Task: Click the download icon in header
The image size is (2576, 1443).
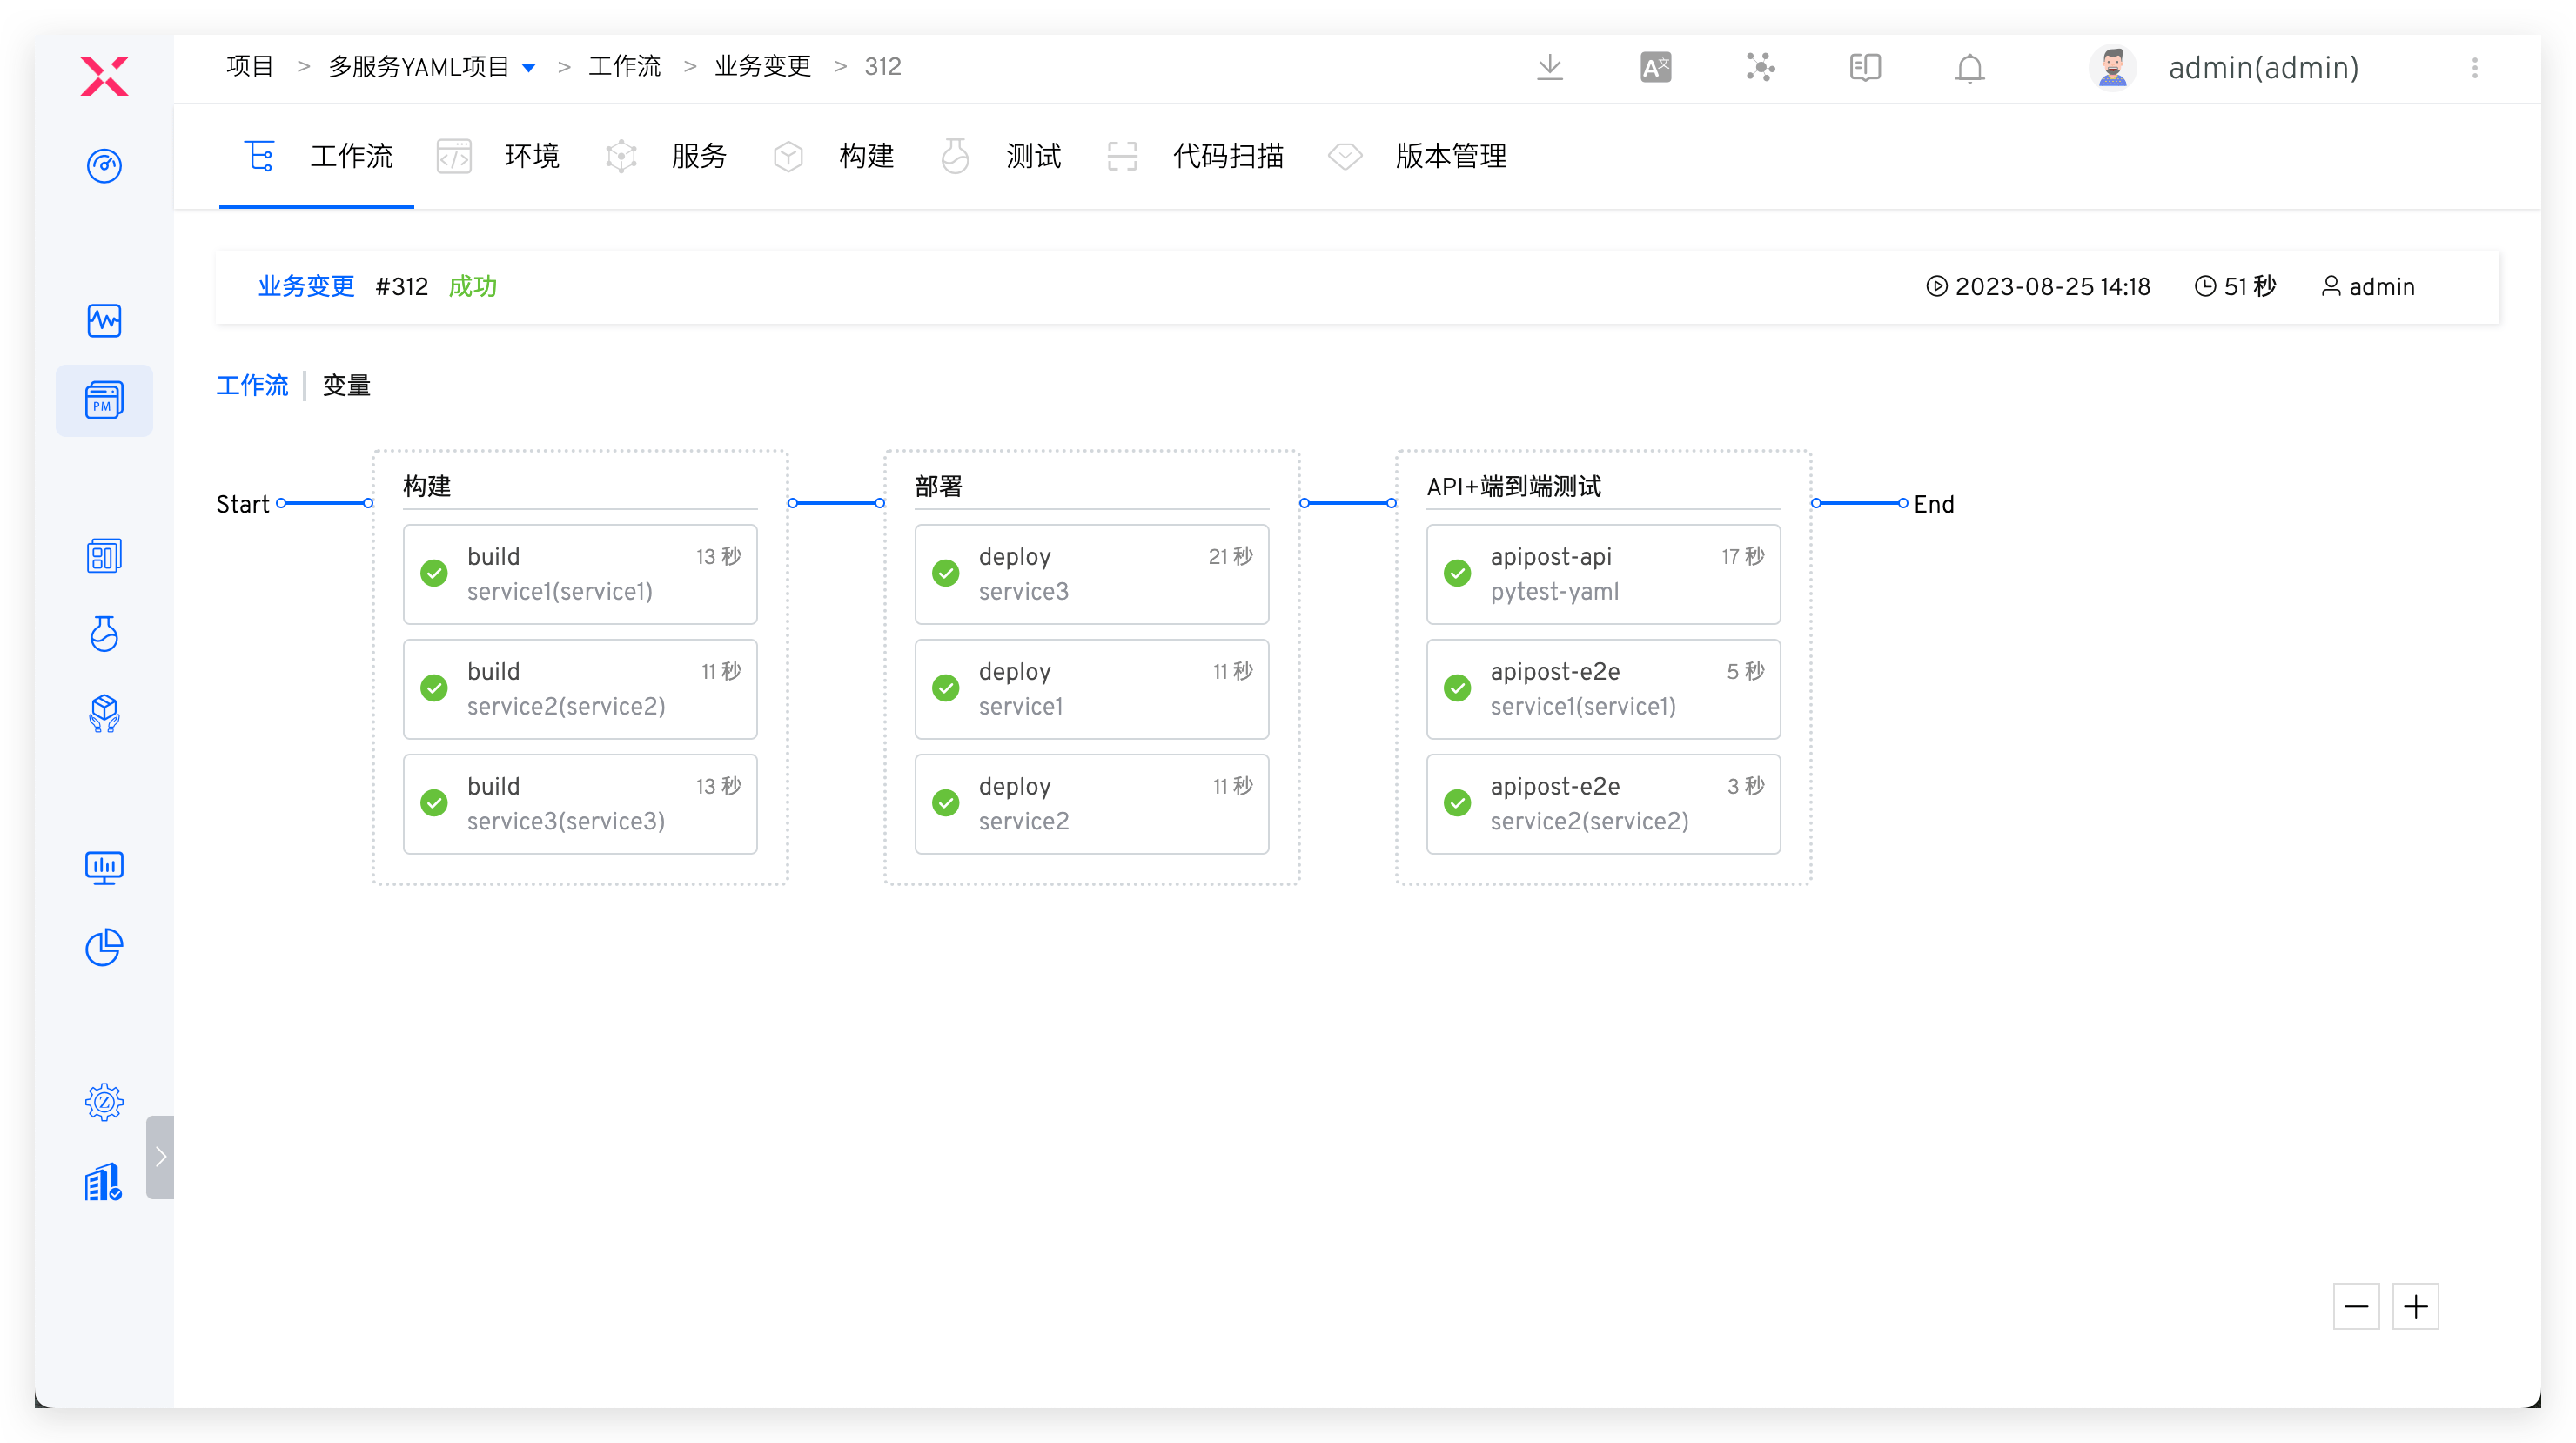Action: [x=1549, y=67]
